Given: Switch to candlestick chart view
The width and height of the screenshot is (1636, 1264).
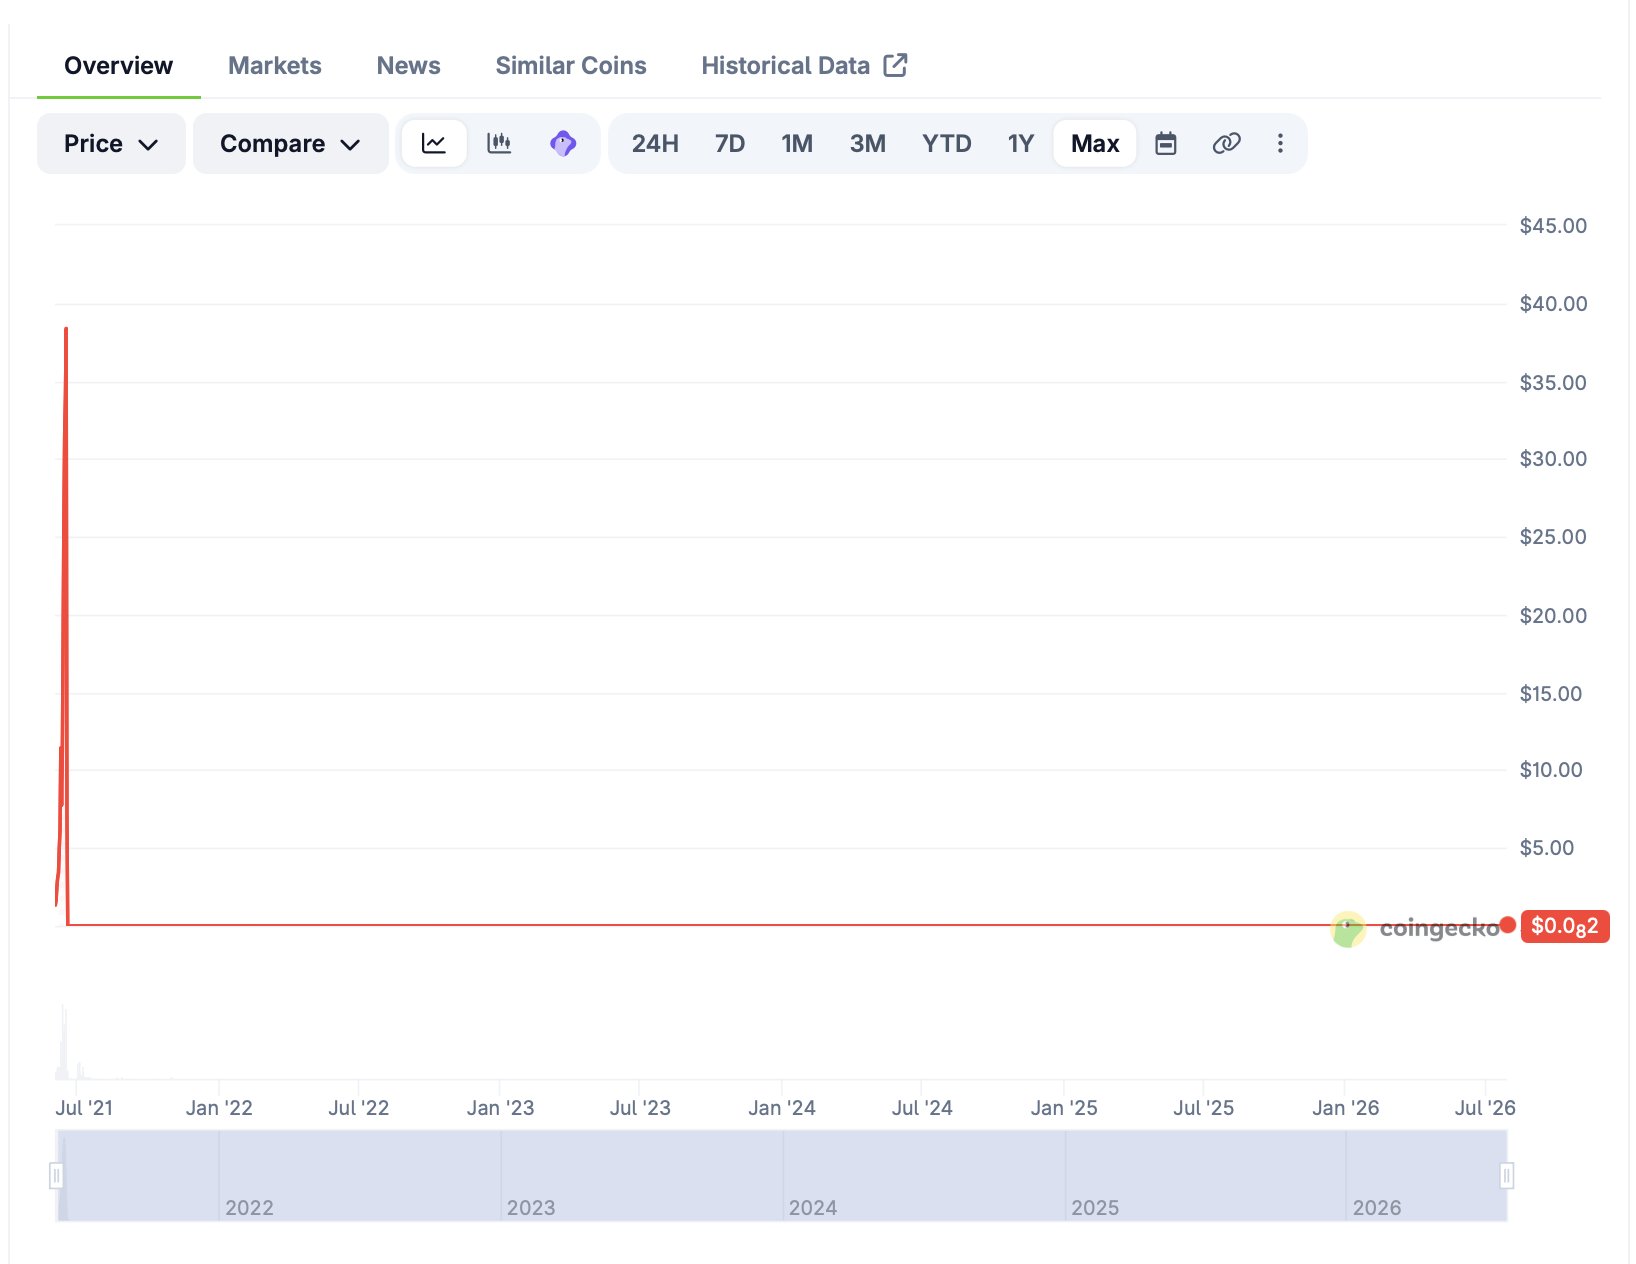Looking at the screenshot, I should (499, 143).
